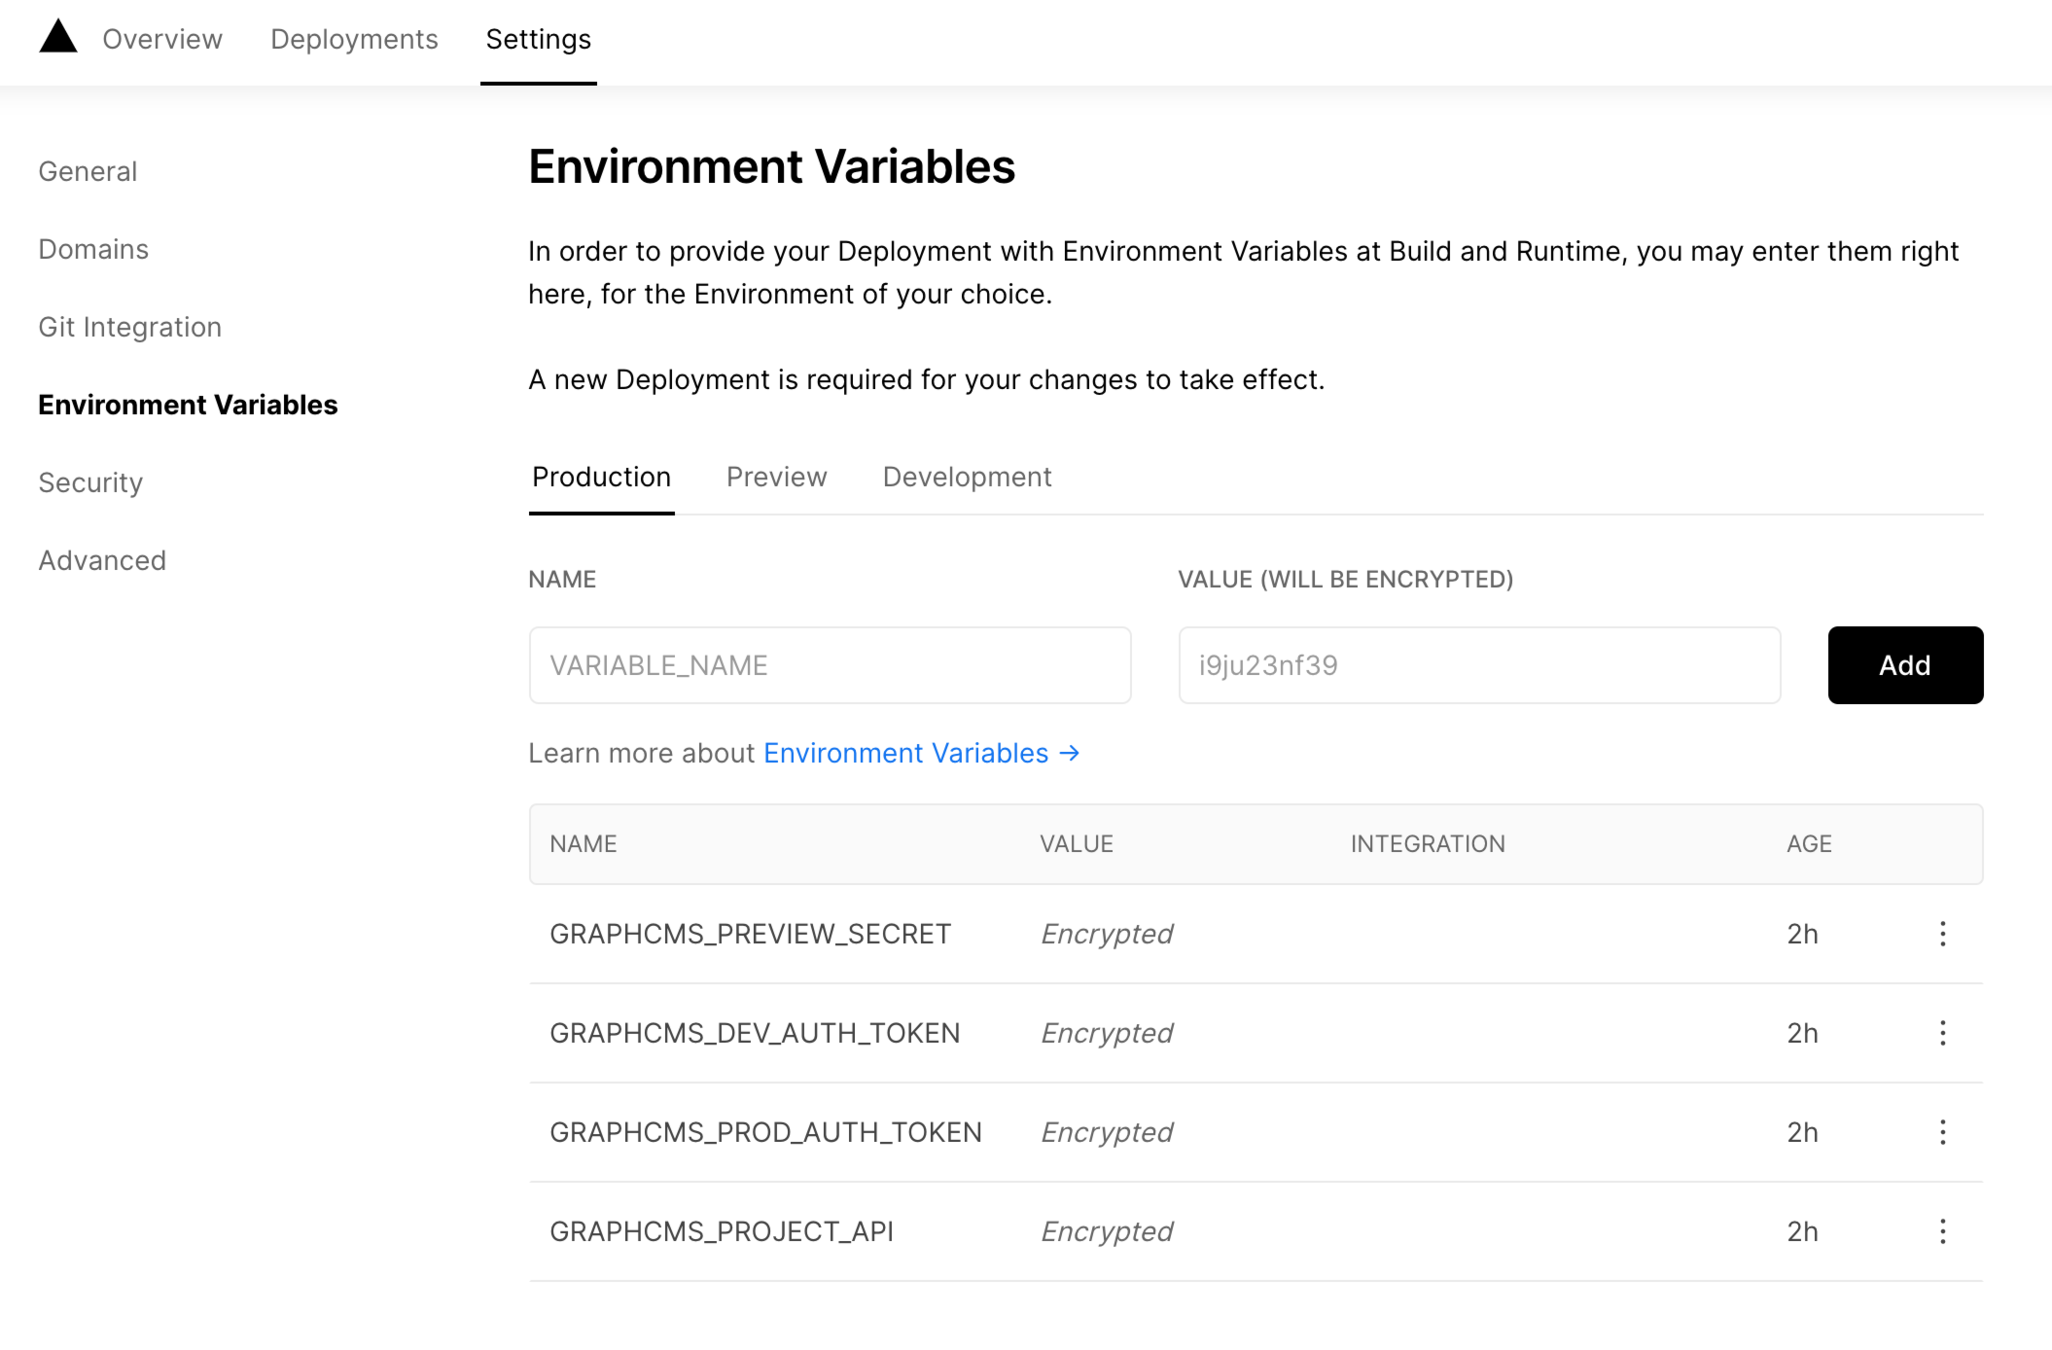Screen dimensions: 2052x1350
Task: Open options menu for GRAPHCMS_PROJECT_API
Action: (x=1942, y=1230)
